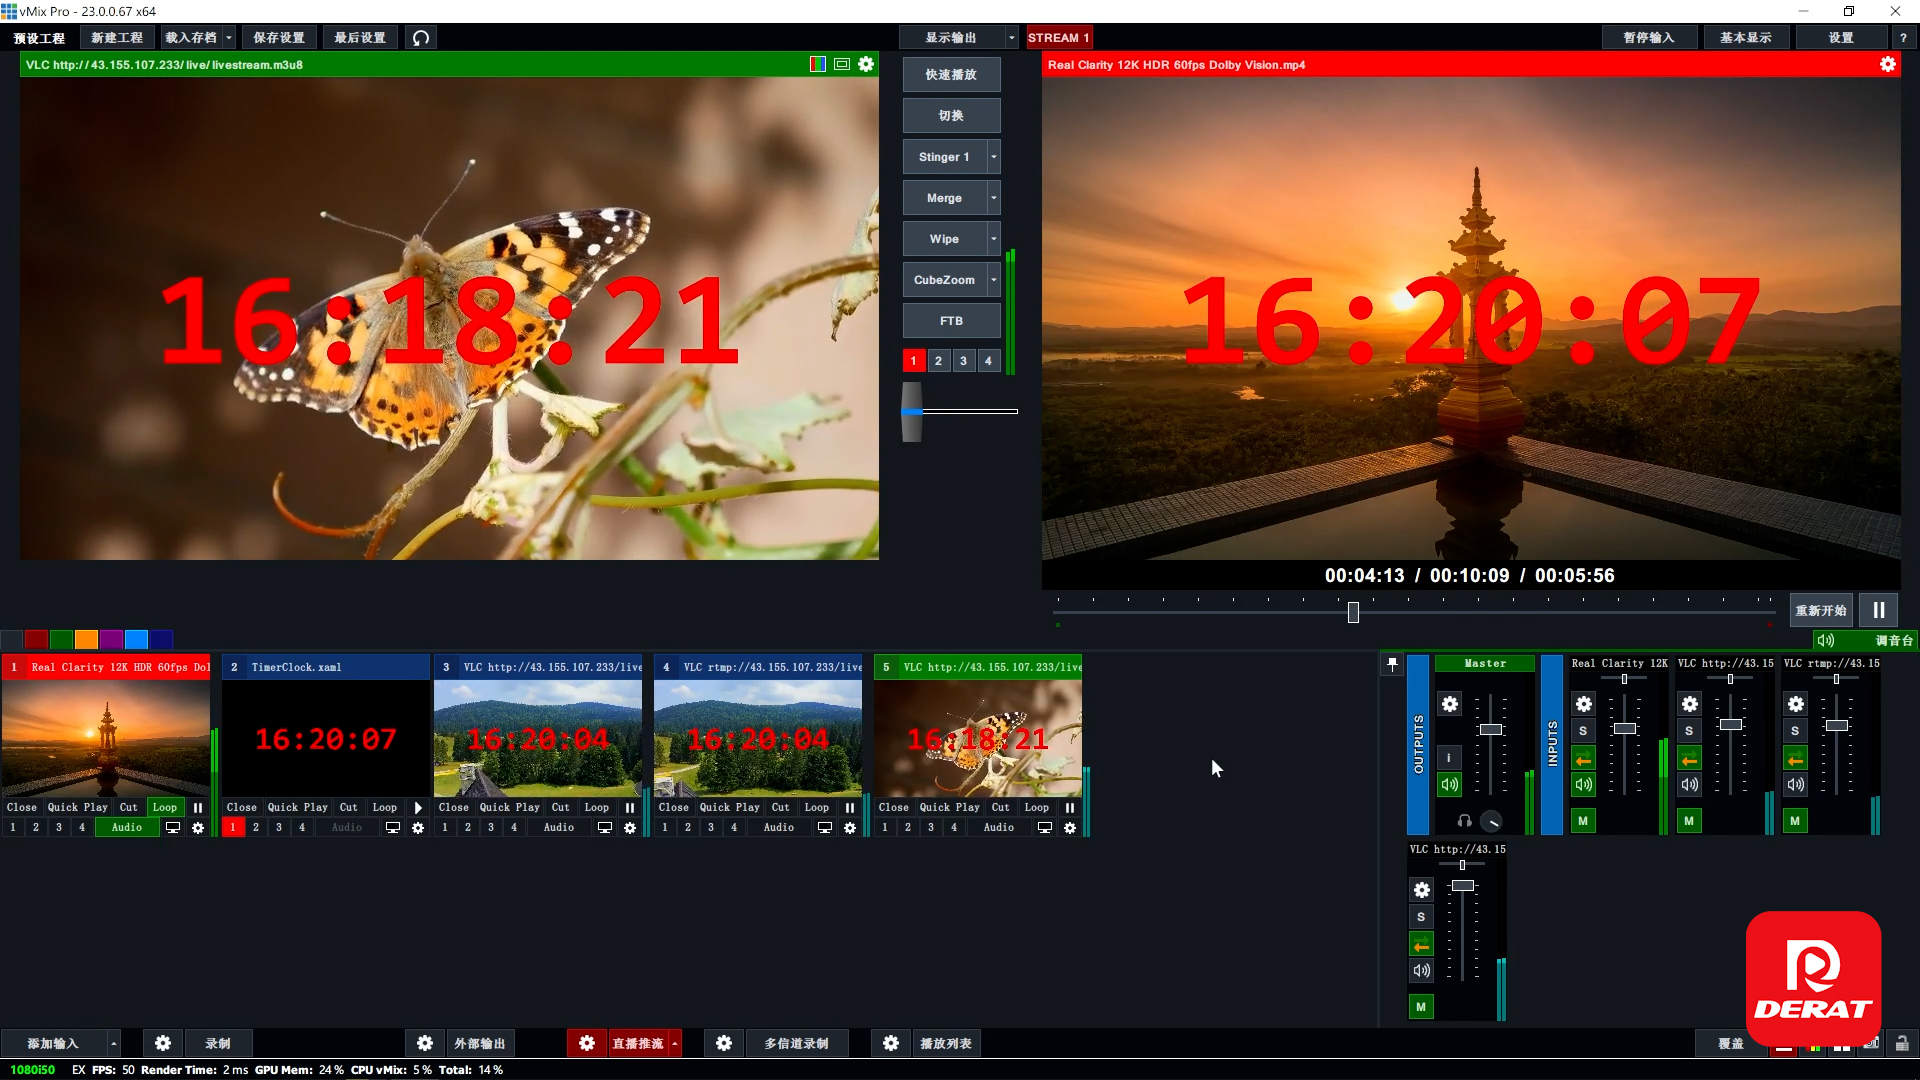This screenshot has height=1080, width=1920.
Task: Click the headphones icon under Master
Action: point(1464,821)
